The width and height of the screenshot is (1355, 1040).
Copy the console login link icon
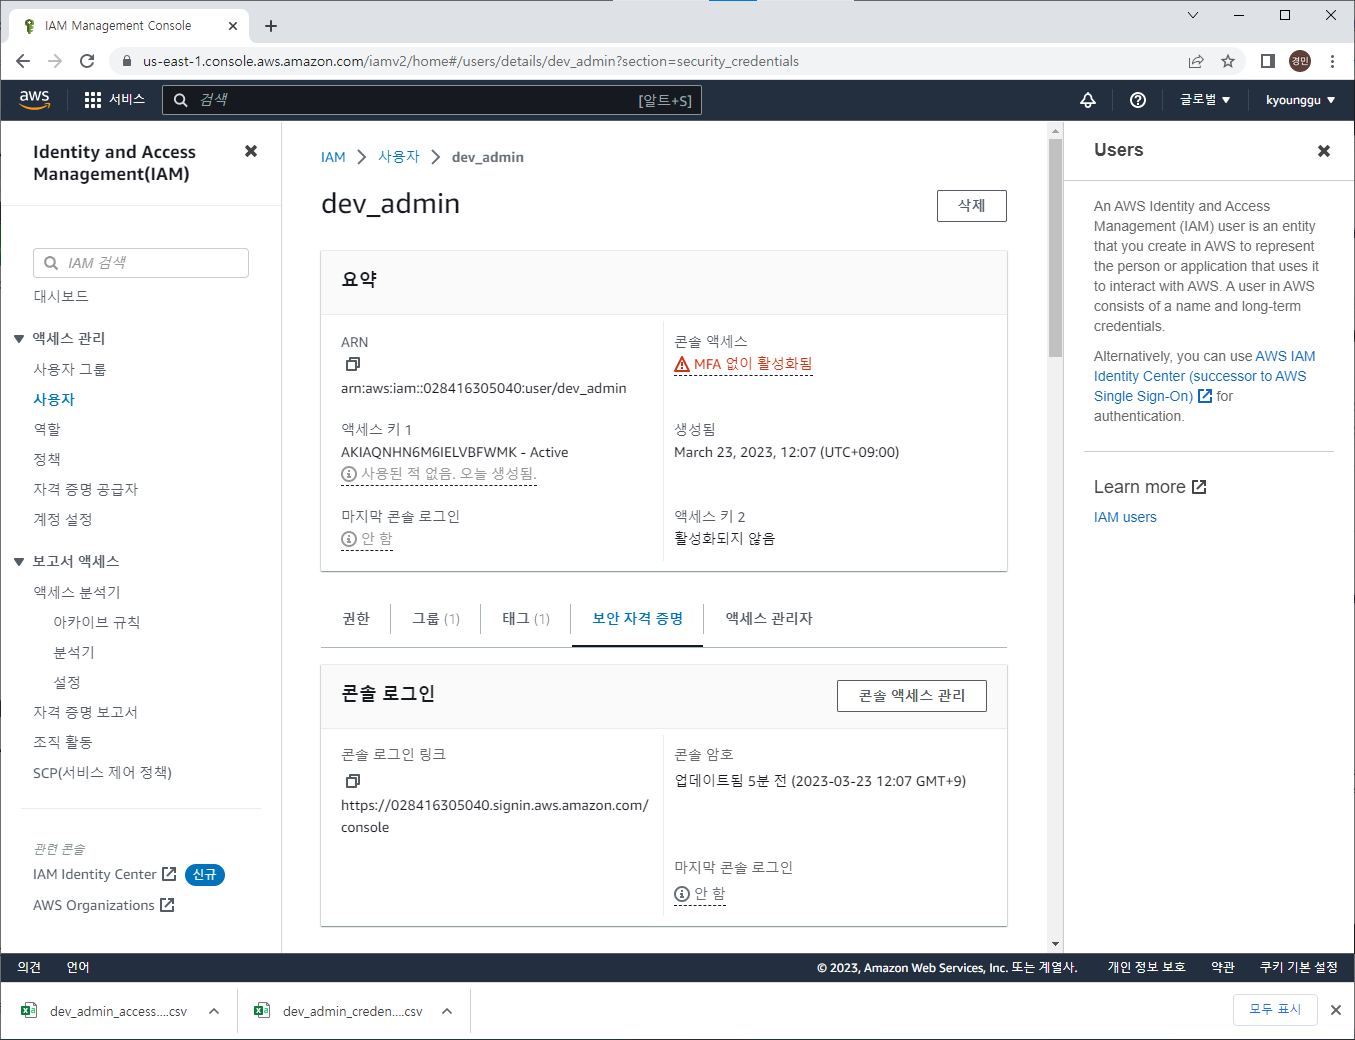[x=352, y=781]
